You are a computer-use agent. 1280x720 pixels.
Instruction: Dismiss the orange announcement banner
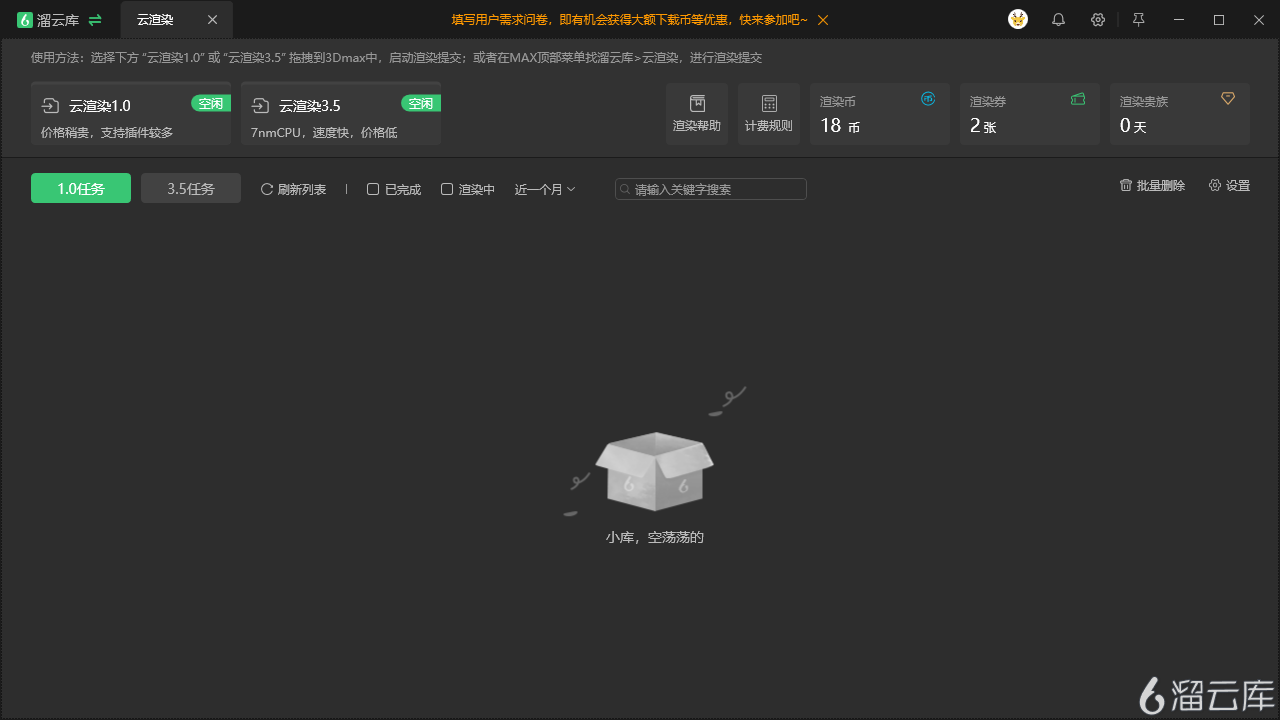(x=822, y=20)
